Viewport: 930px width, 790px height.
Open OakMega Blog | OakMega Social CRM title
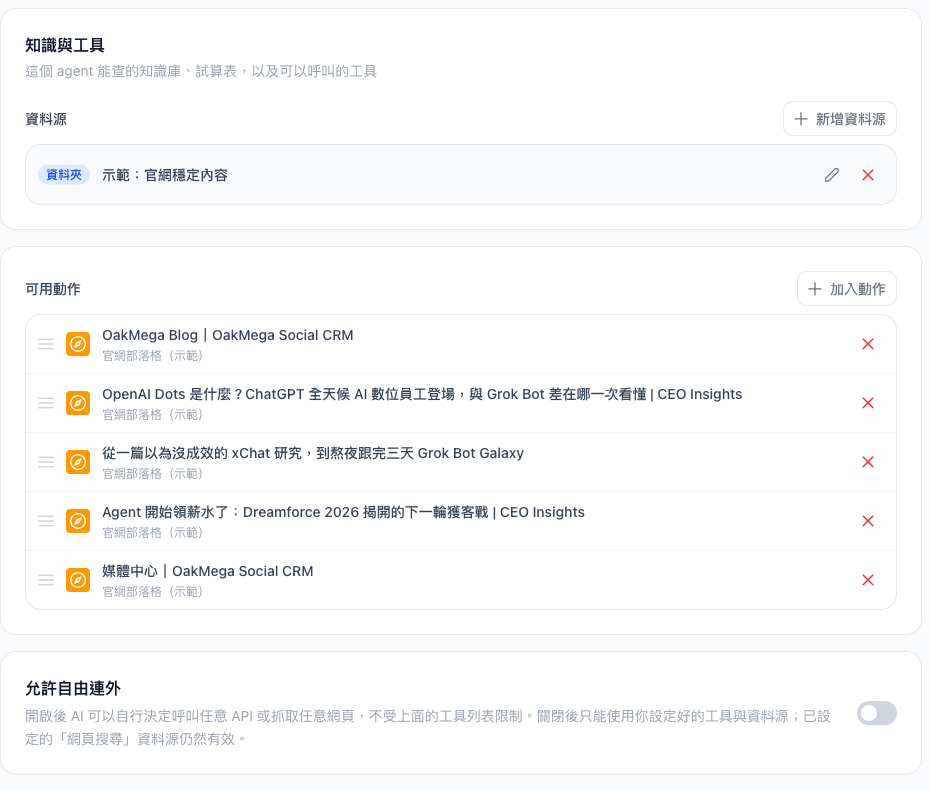pyautogui.click(x=228, y=336)
